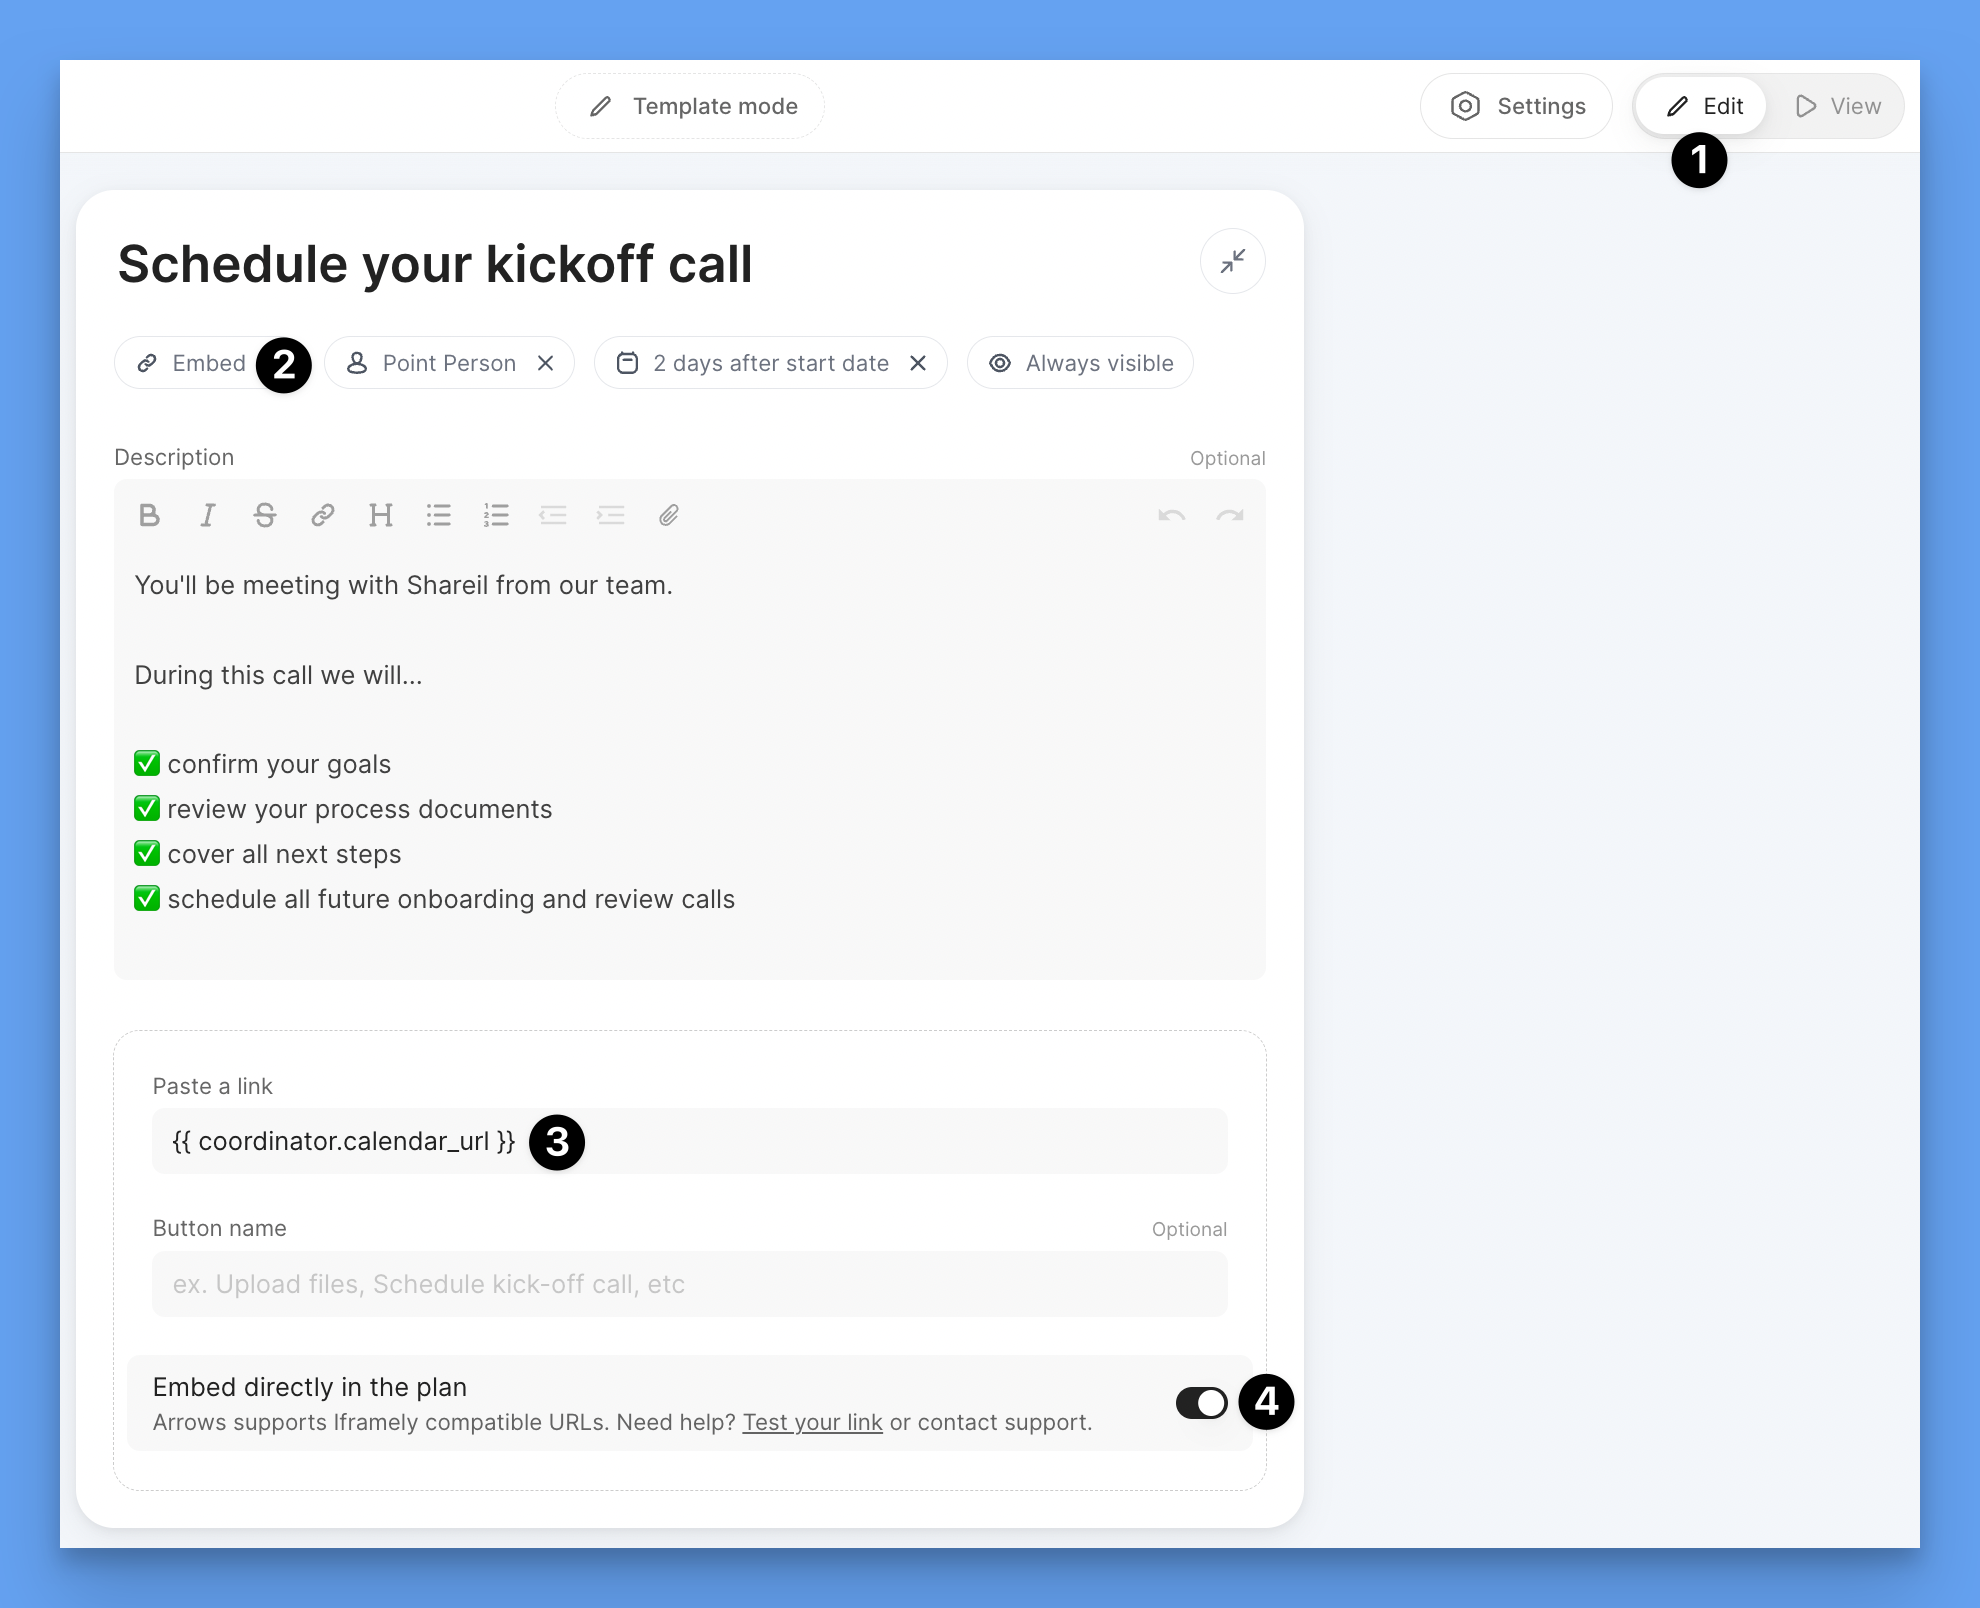
Task: Collapse the kickoff call task card
Action: click(1232, 262)
